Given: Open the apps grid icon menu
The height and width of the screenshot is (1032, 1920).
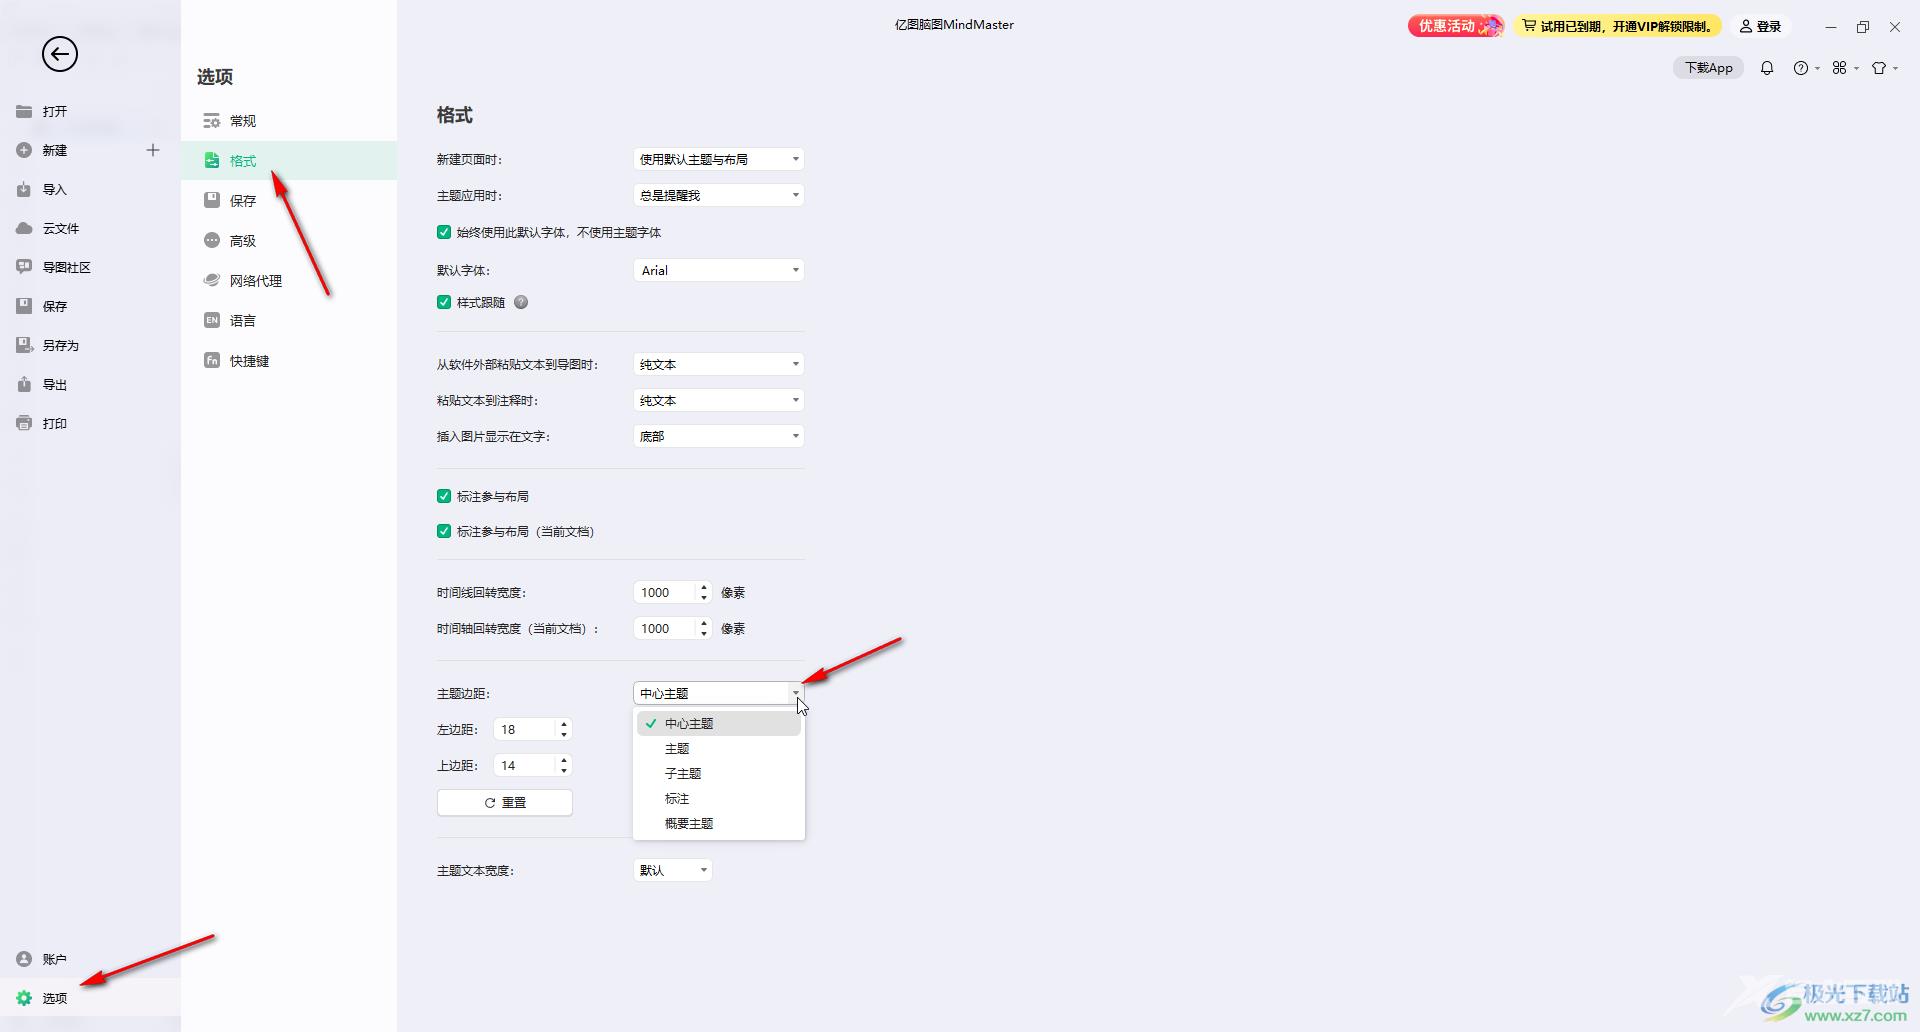Looking at the screenshot, I should tap(1845, 68).
